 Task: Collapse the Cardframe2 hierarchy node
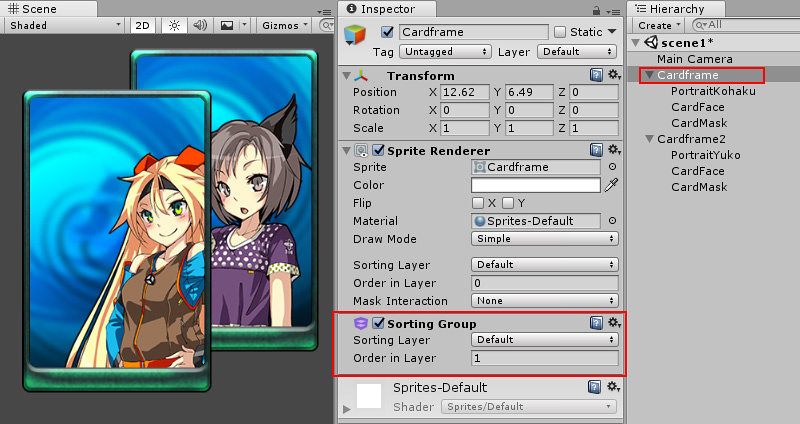(x=648, y=139)
